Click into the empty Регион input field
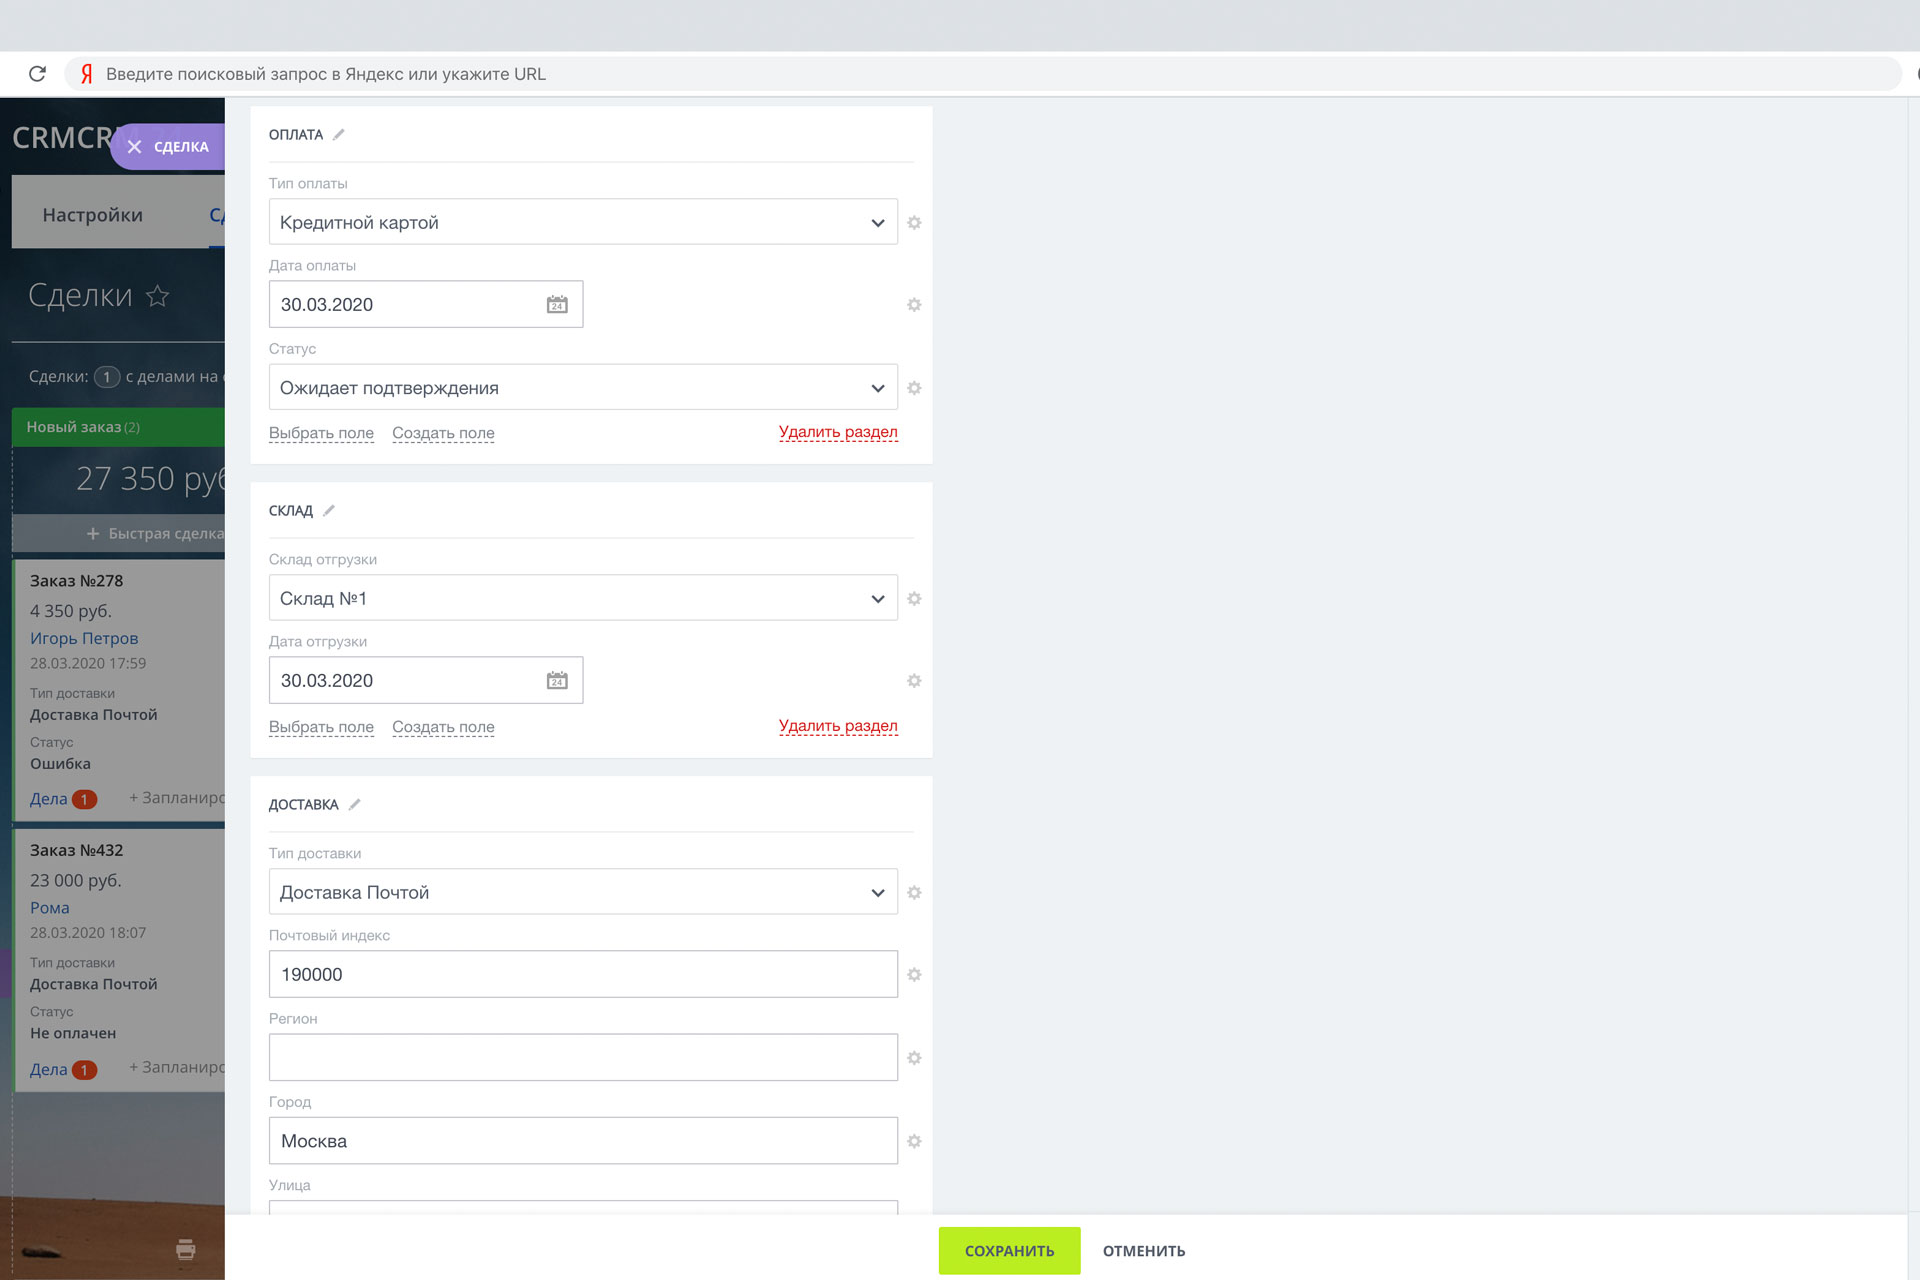This screenshot has width=1920, height=1280. click(x=583, y=1058)
